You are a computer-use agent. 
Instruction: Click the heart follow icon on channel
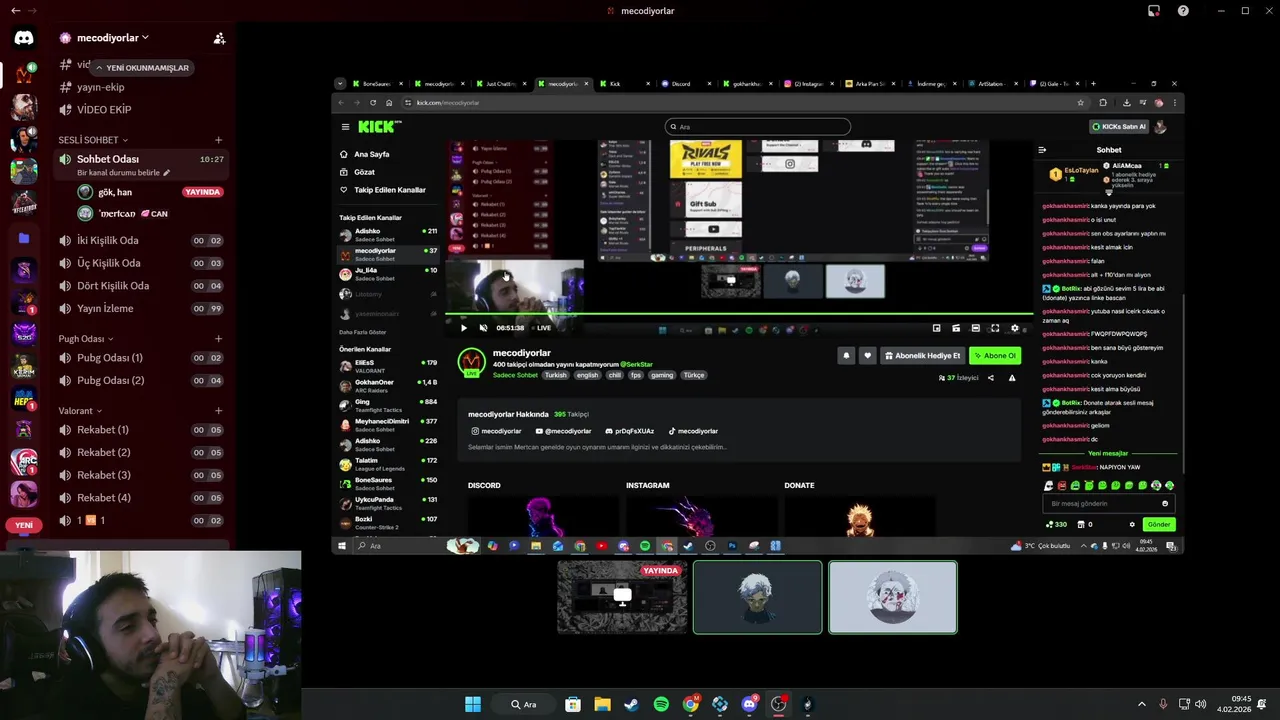(x=867, y=355)
